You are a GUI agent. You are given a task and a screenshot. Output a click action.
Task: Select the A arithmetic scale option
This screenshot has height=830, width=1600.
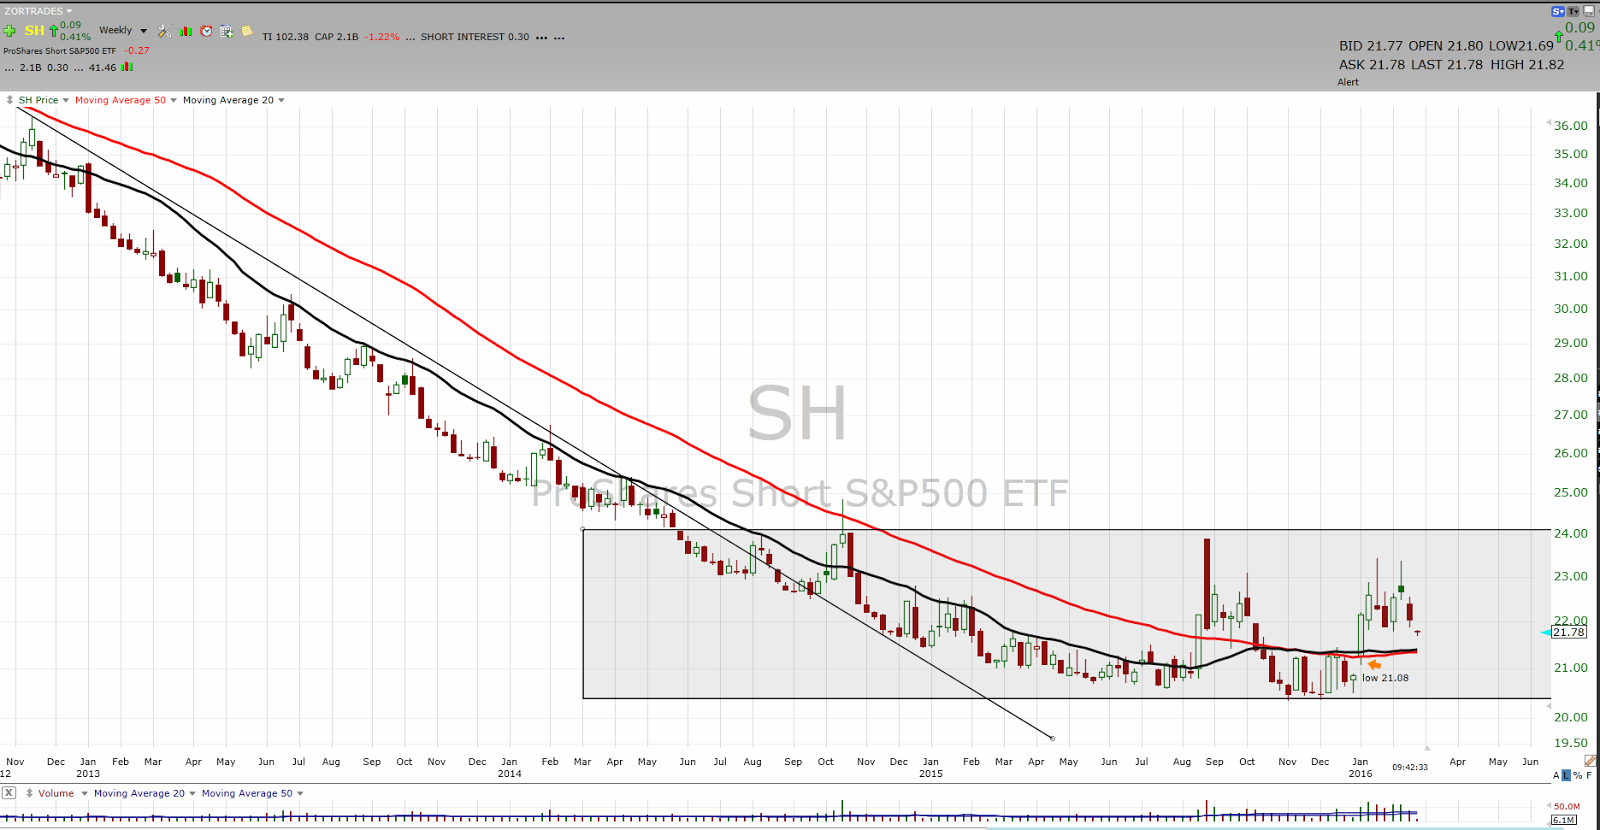click(1556, 775)
